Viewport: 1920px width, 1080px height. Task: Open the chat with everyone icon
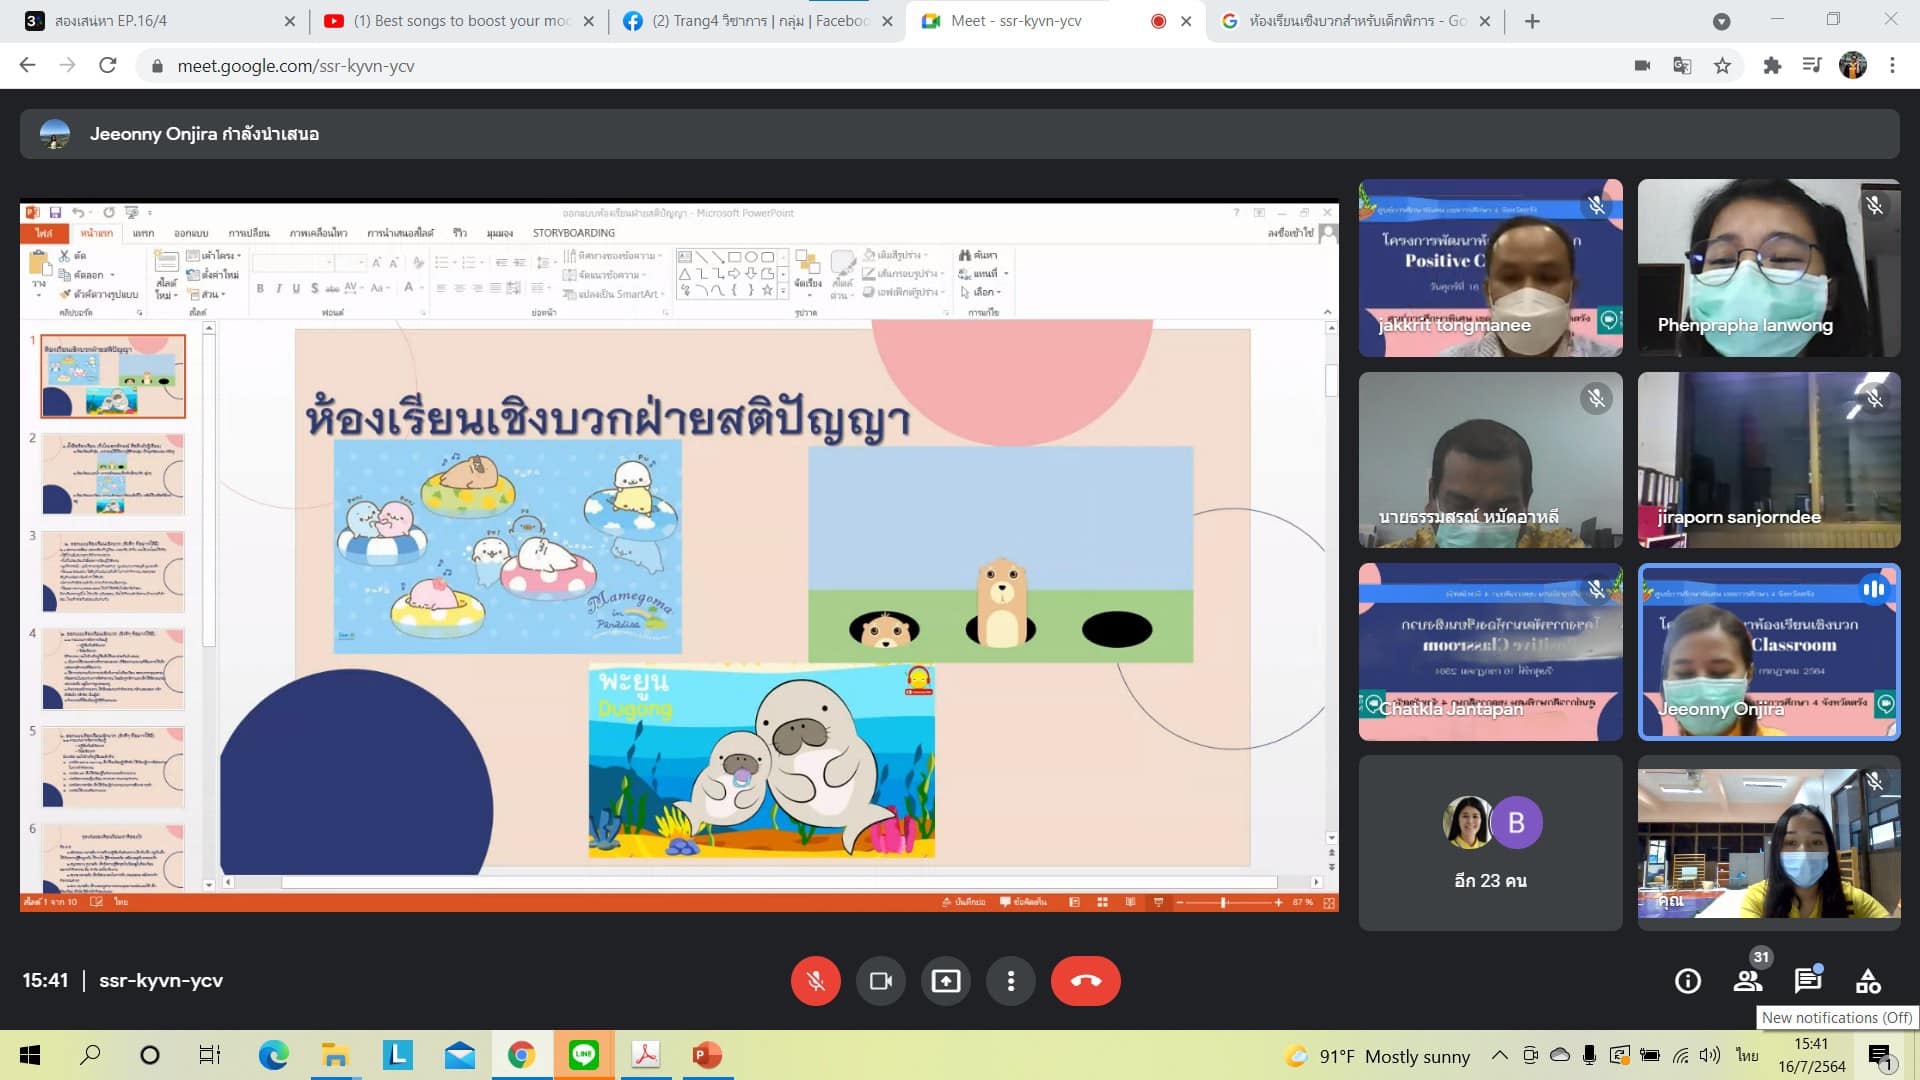coord(1808,981)
